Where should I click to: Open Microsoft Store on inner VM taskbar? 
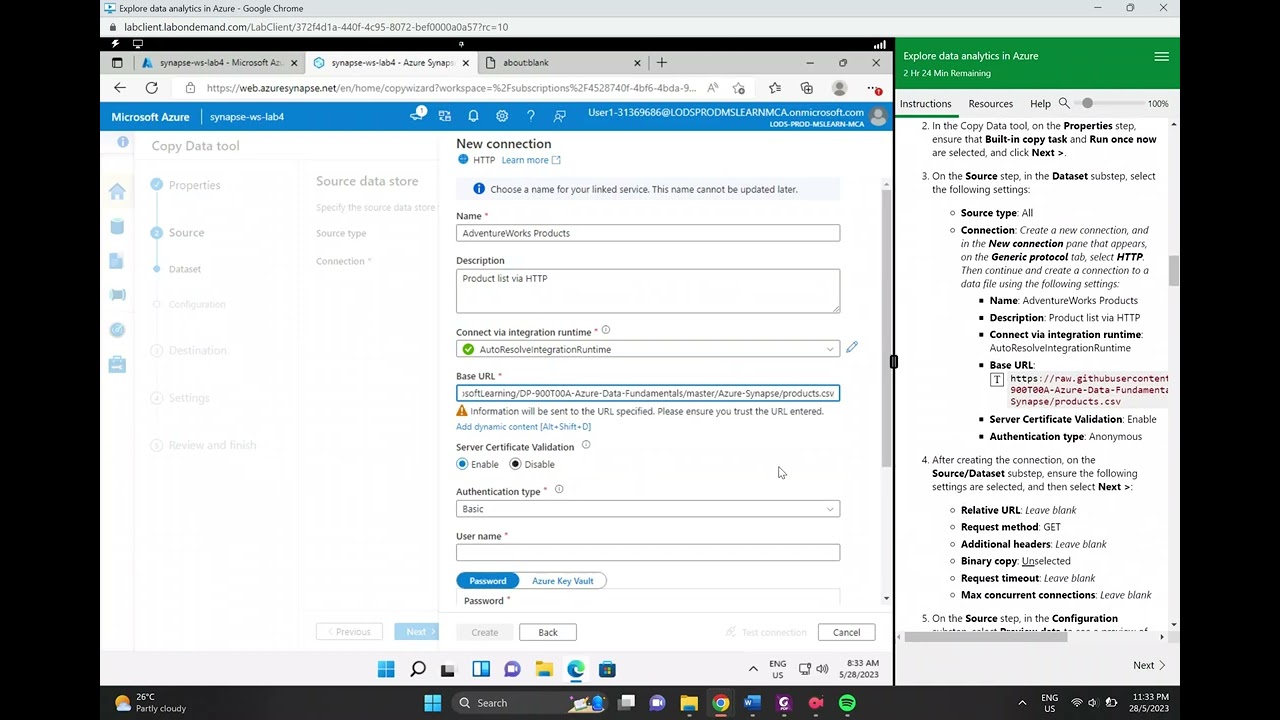[x=607, y=669]
